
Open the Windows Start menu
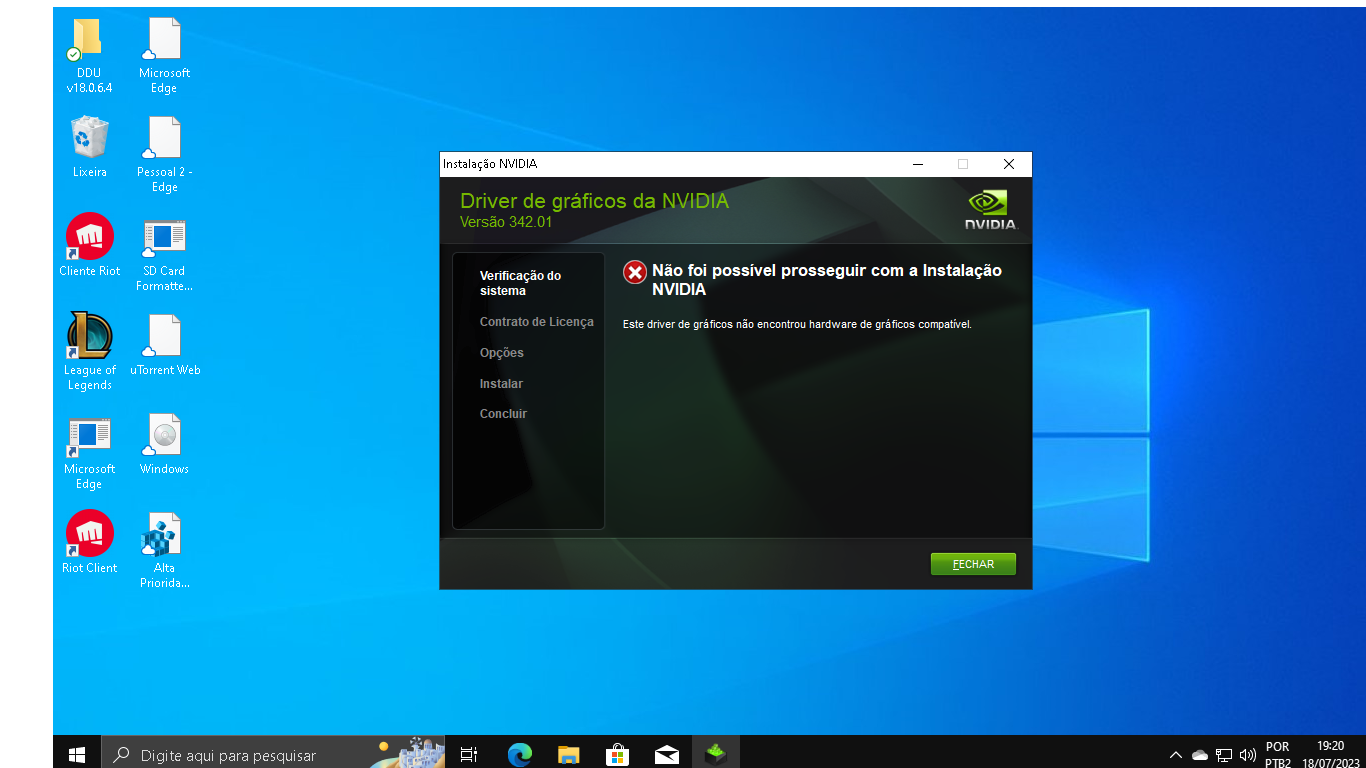(77, 755)
